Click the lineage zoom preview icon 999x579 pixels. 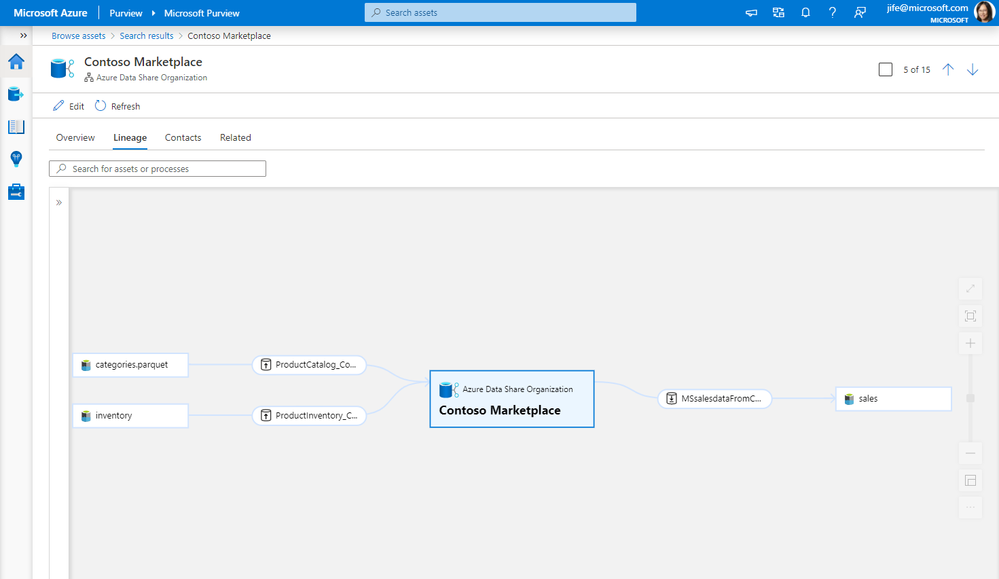[x=970, y=480]
